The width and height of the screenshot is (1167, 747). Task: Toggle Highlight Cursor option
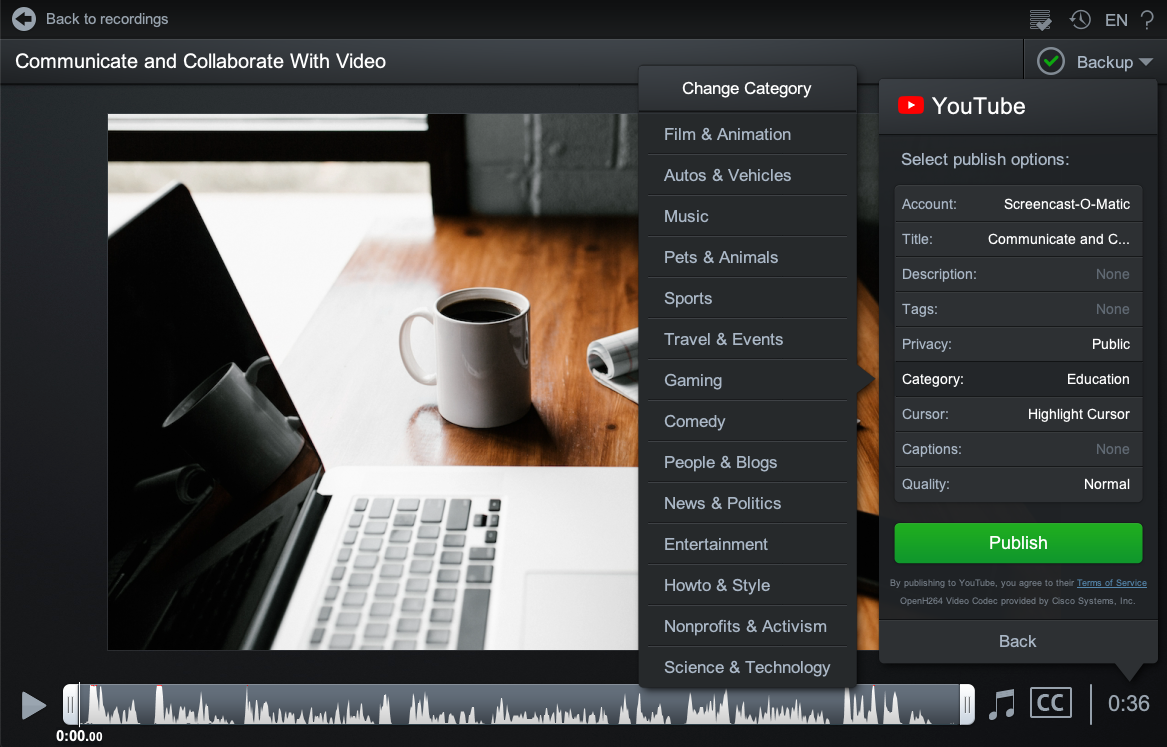pyautogui.click(x=1018, y=414)
